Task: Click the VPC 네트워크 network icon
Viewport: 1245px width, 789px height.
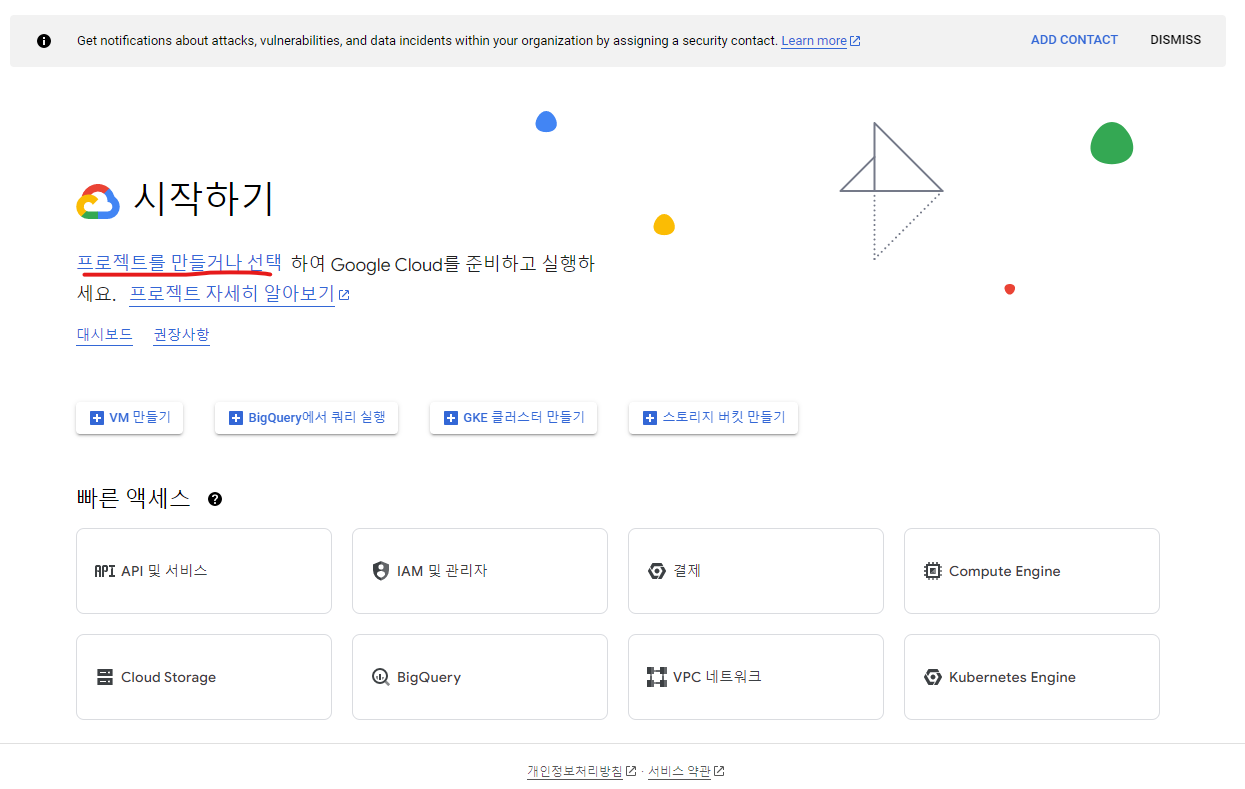Action: (657, 677)
